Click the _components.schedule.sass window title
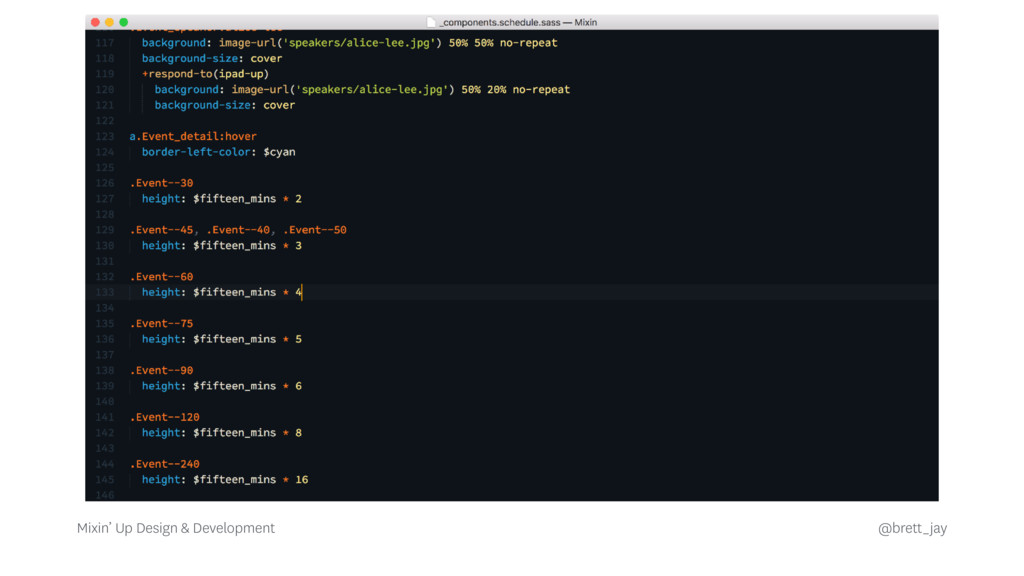This screenshot has width=1024, height=576. point(519,22)
